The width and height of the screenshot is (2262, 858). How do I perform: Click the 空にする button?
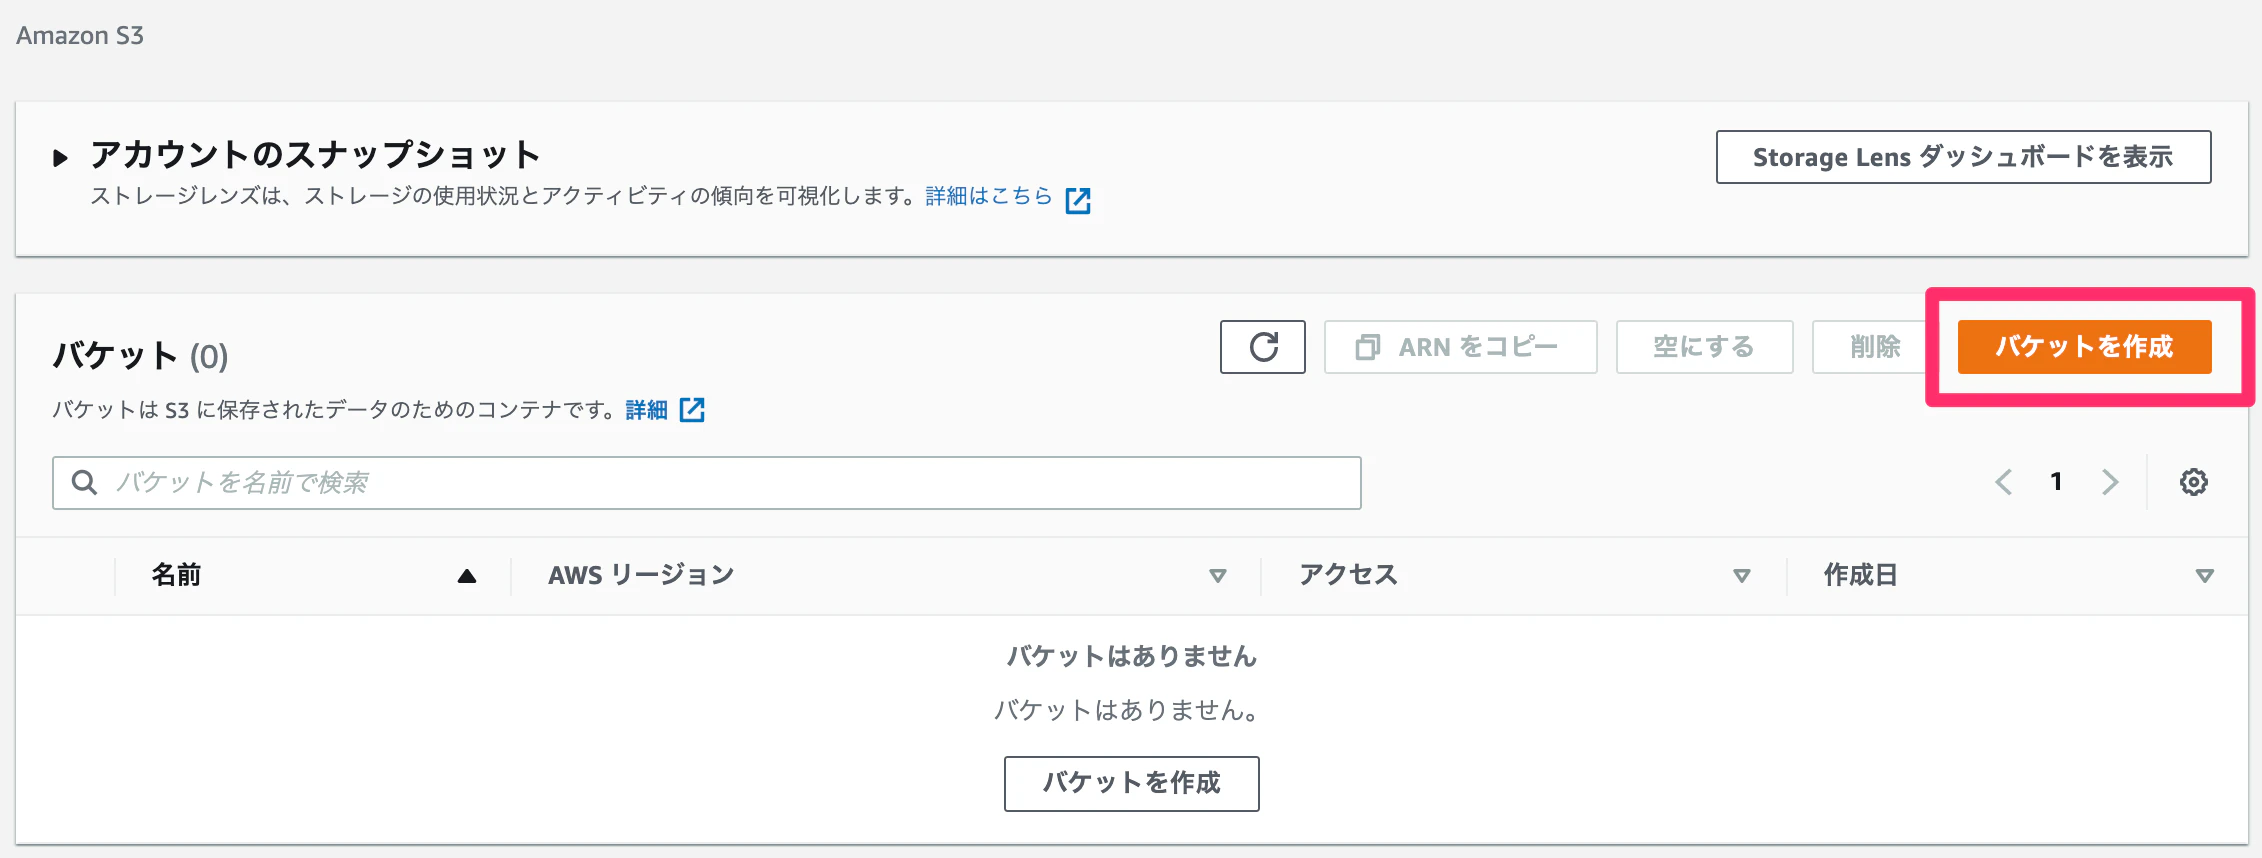(1705, 347)
